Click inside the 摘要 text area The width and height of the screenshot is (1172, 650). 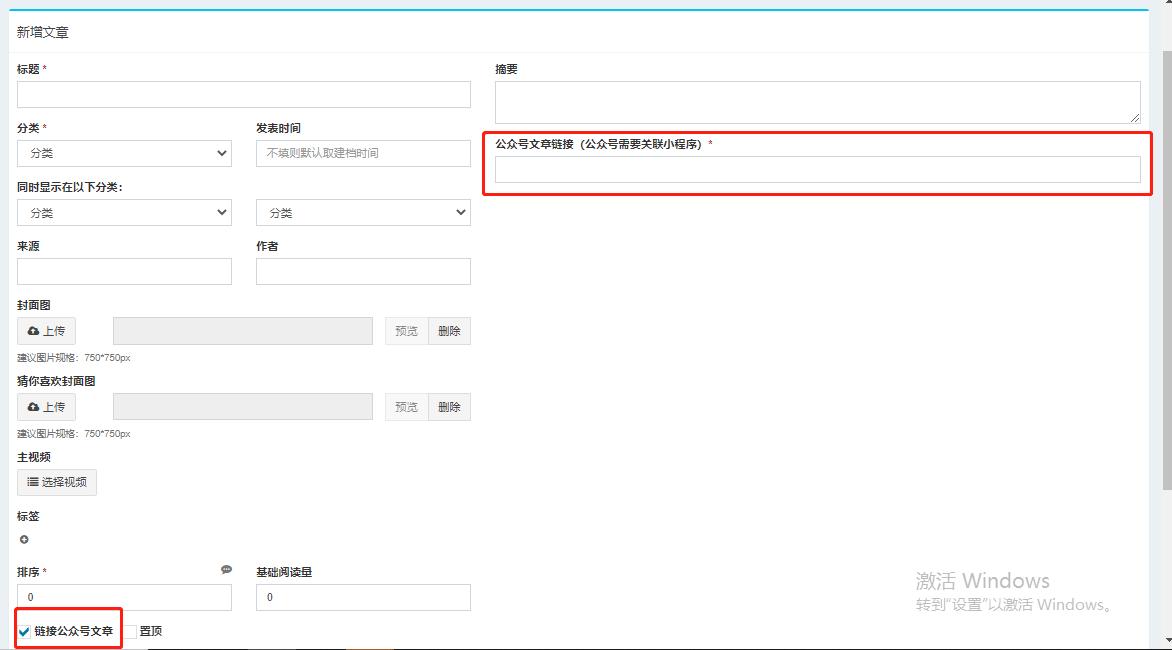[817, 101]
